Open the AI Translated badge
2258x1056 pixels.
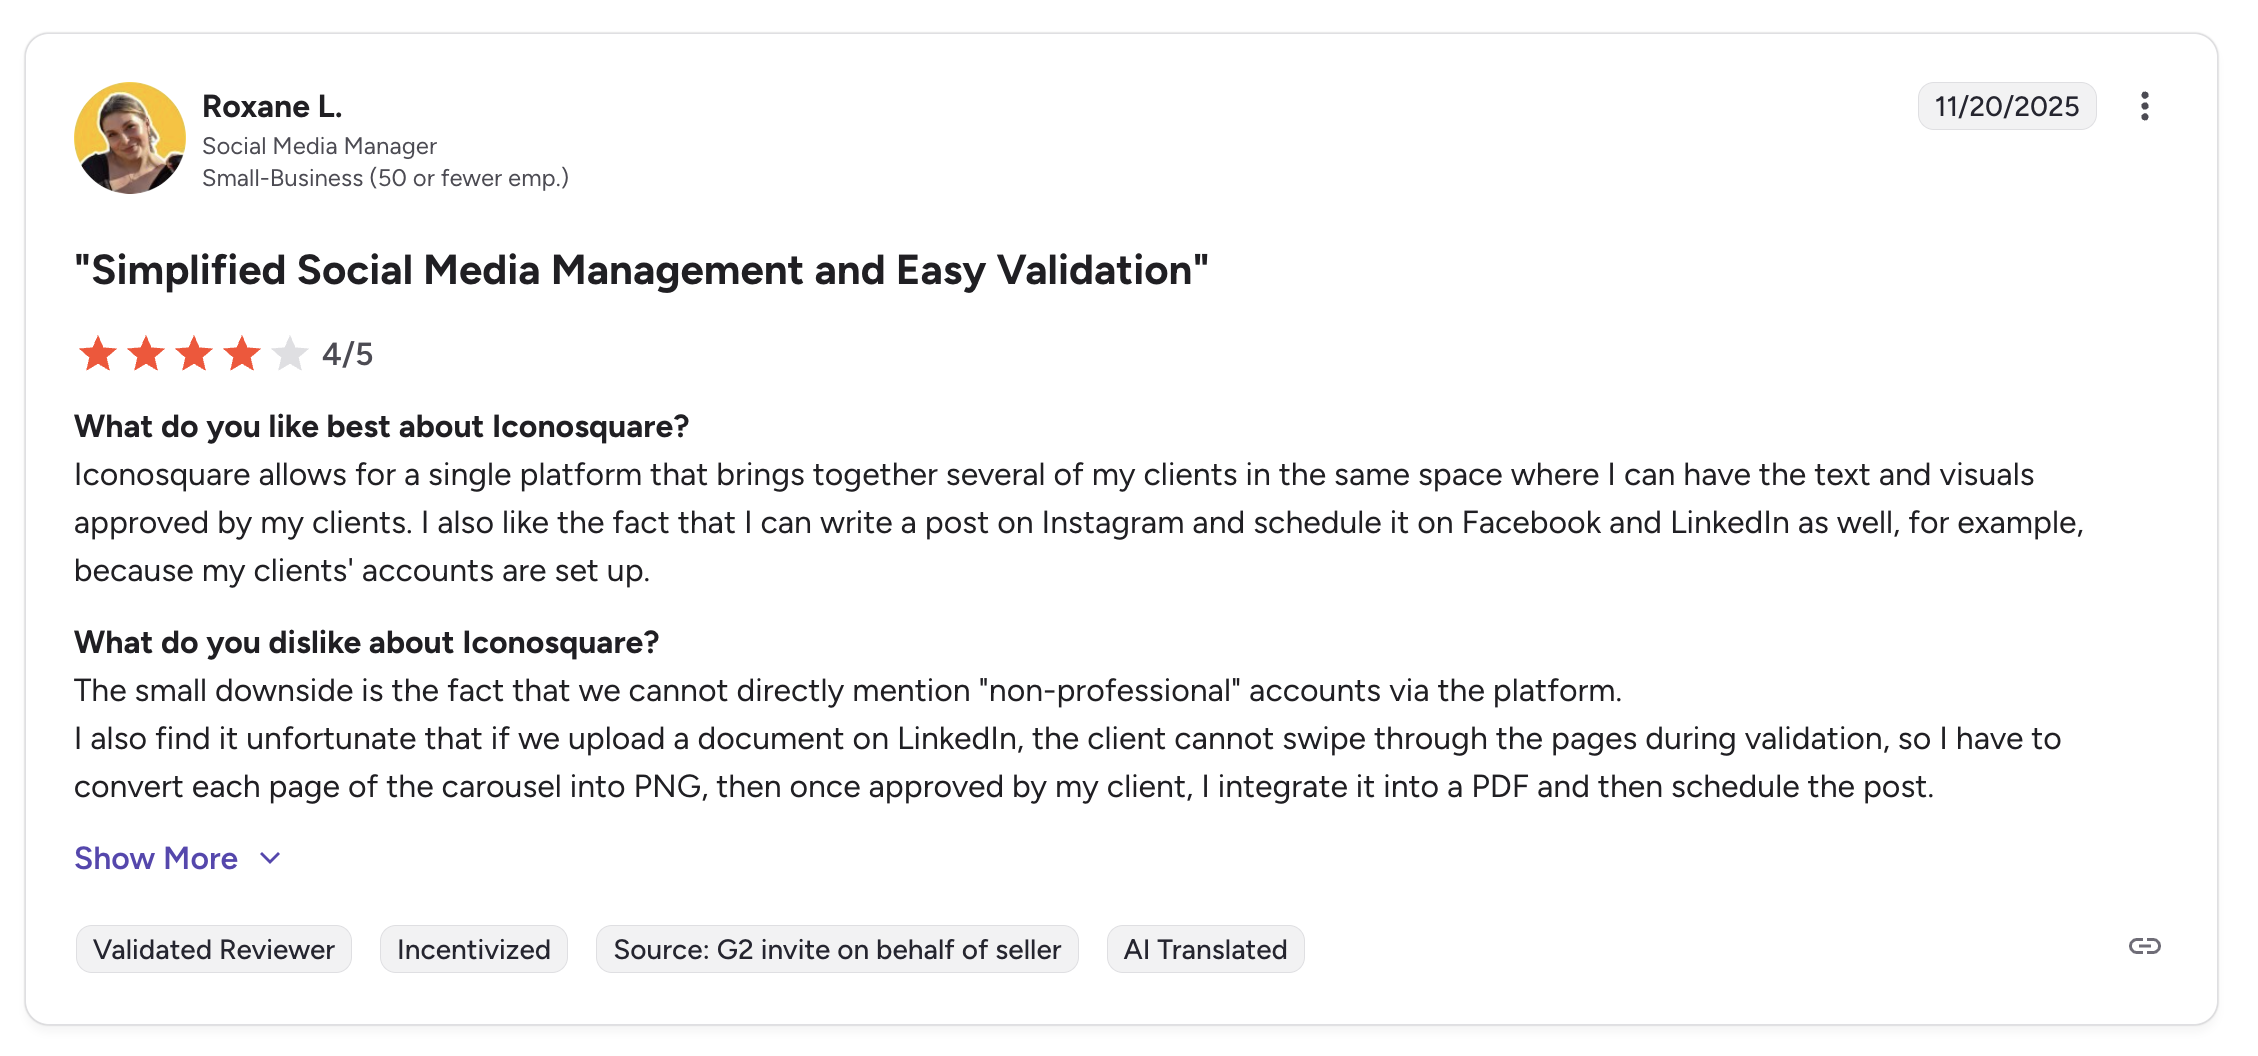1205,948
